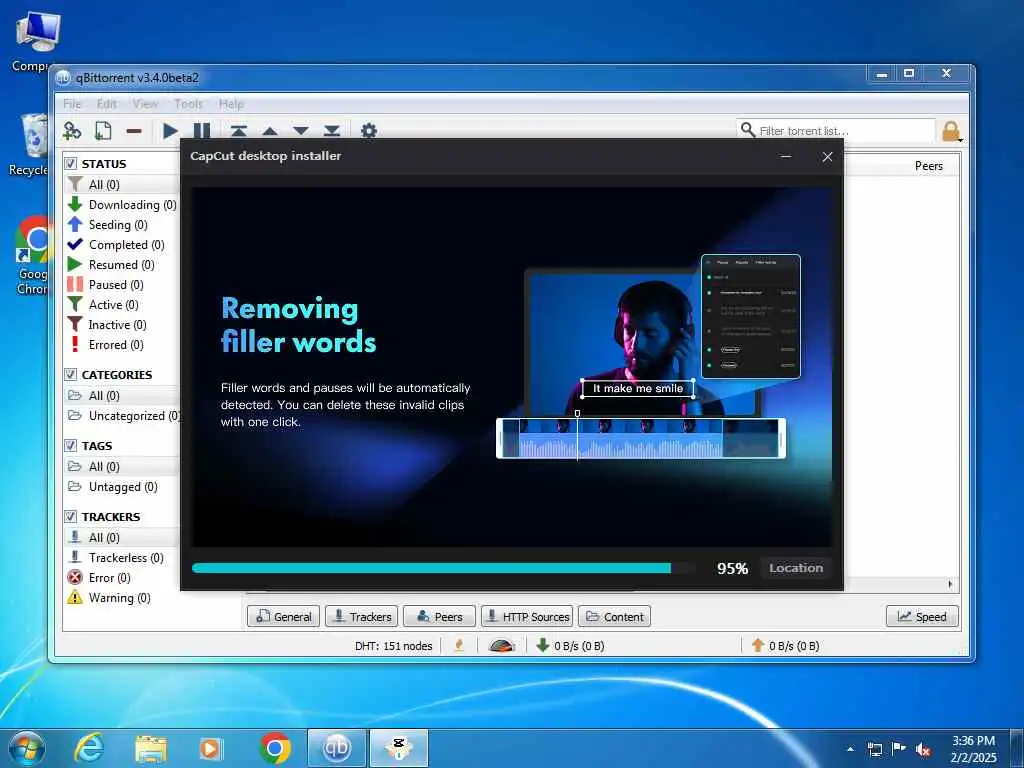The width and height of the screenshot is (1024, 768).
Task: Click the Location button in CapCut installer
Action: click(x=795, y=568)
